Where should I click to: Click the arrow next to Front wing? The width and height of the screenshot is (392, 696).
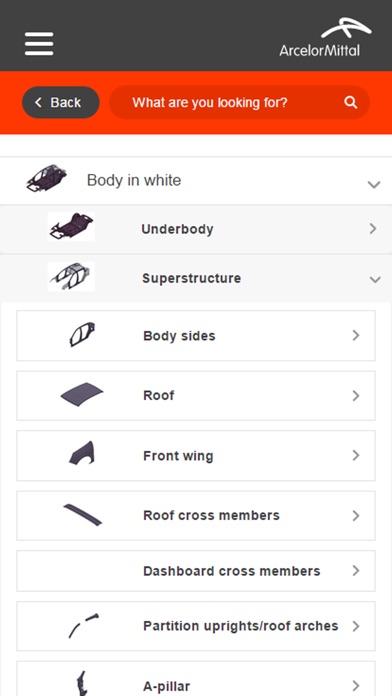356,455
